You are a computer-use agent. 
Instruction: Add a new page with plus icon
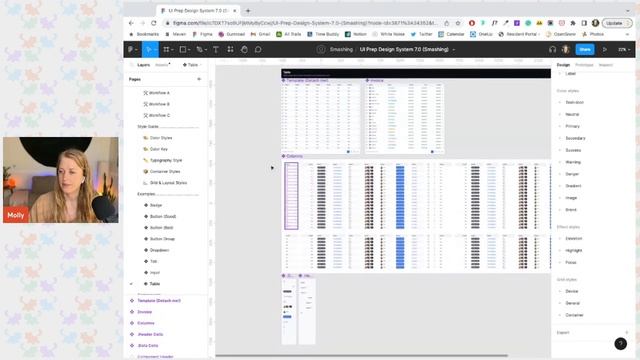point(199,79)
